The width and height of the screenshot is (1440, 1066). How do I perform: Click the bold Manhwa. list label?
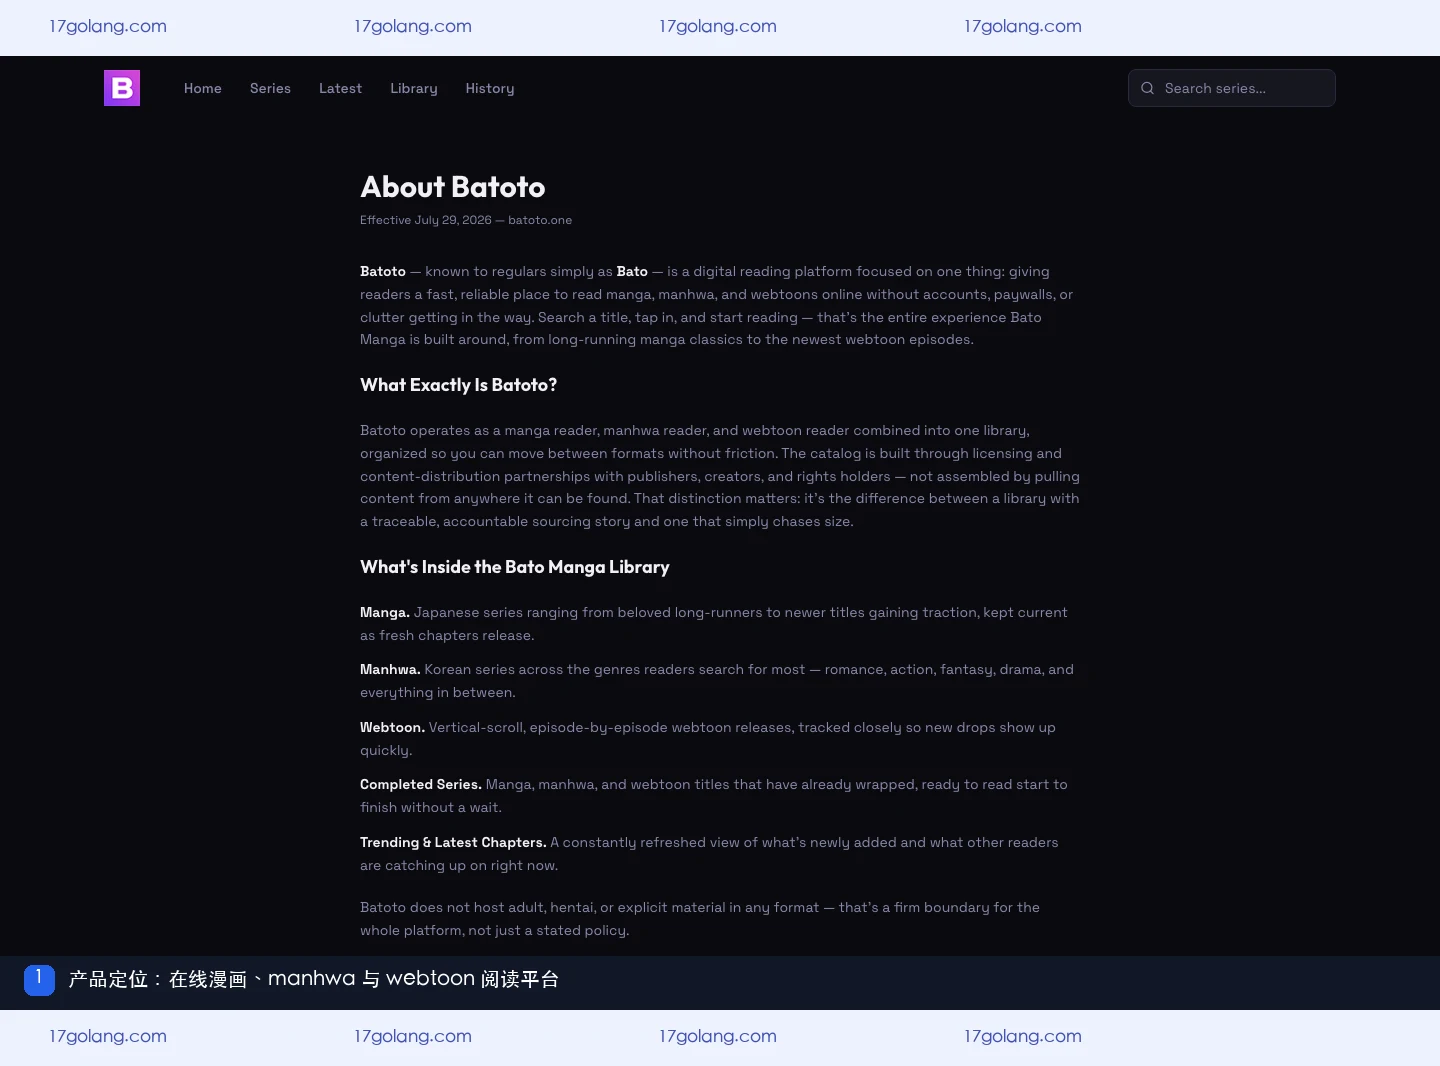[390, 669]
